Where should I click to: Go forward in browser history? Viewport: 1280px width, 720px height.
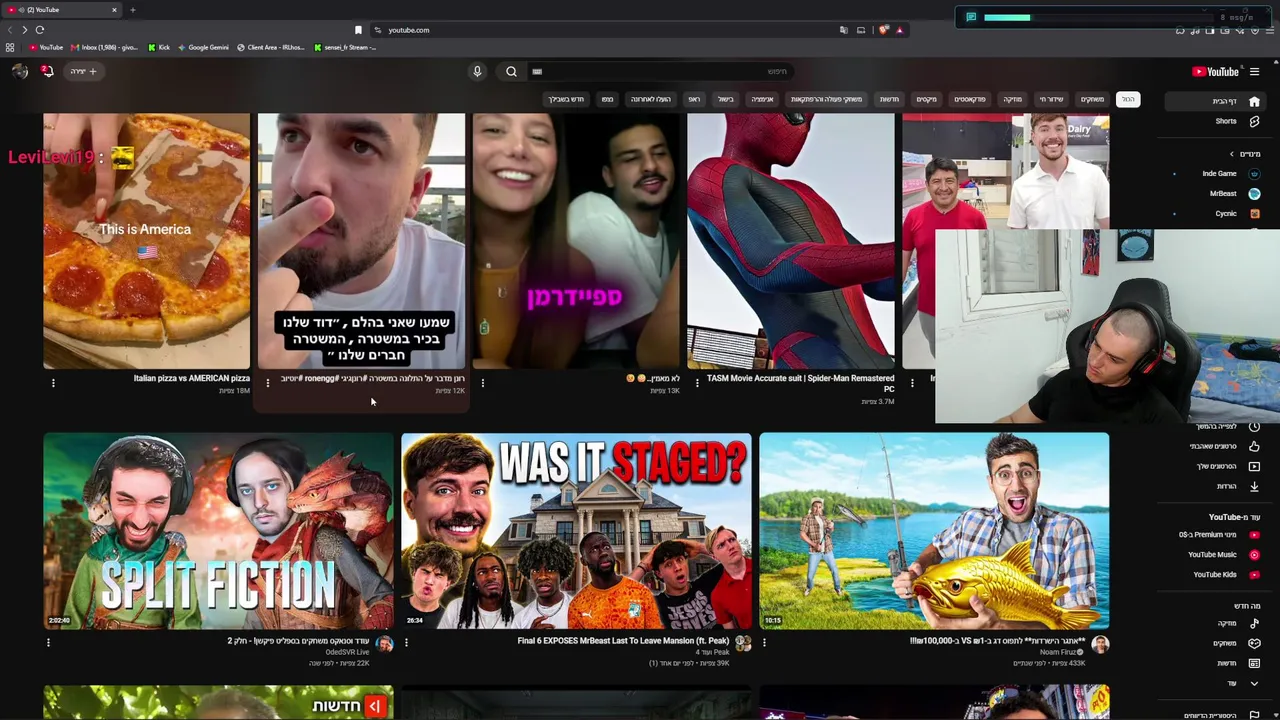tap(24, 30)
